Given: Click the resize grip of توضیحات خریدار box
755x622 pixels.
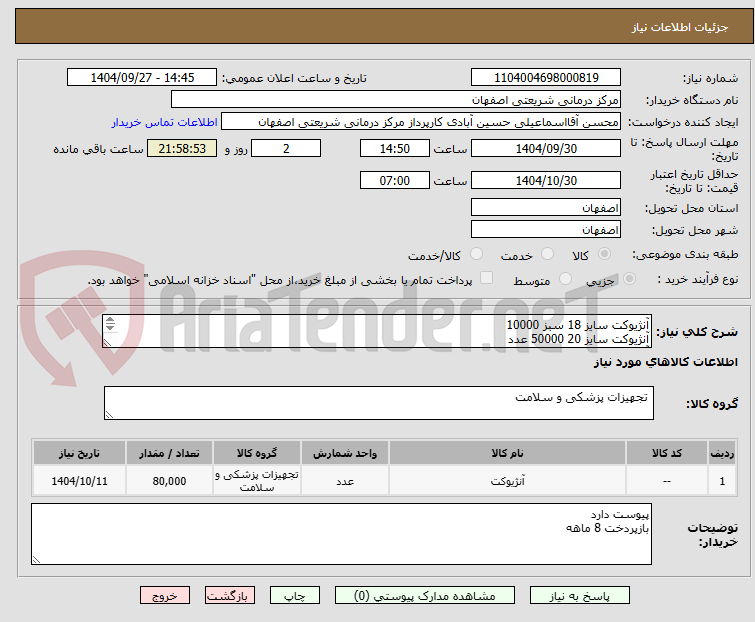Looking at the screenshot, I should pyautogui.click(x=37, y=559).
